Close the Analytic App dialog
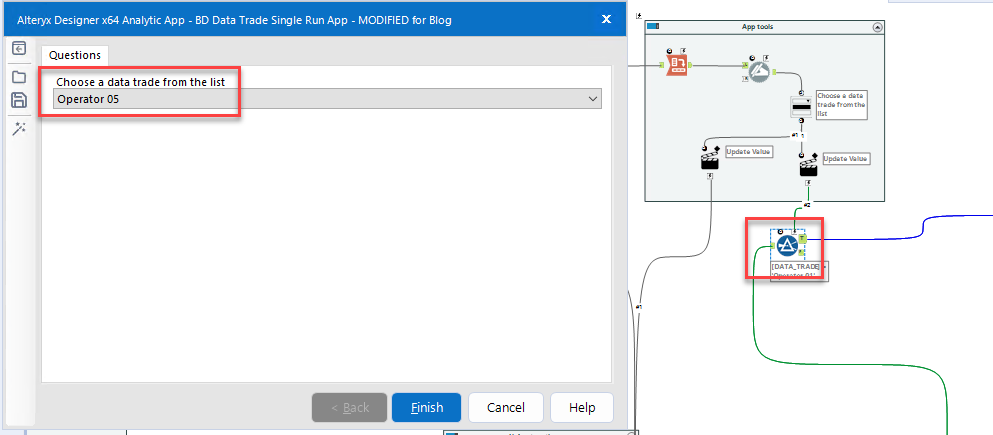The image size is (993, 435). tap(606, 19)
